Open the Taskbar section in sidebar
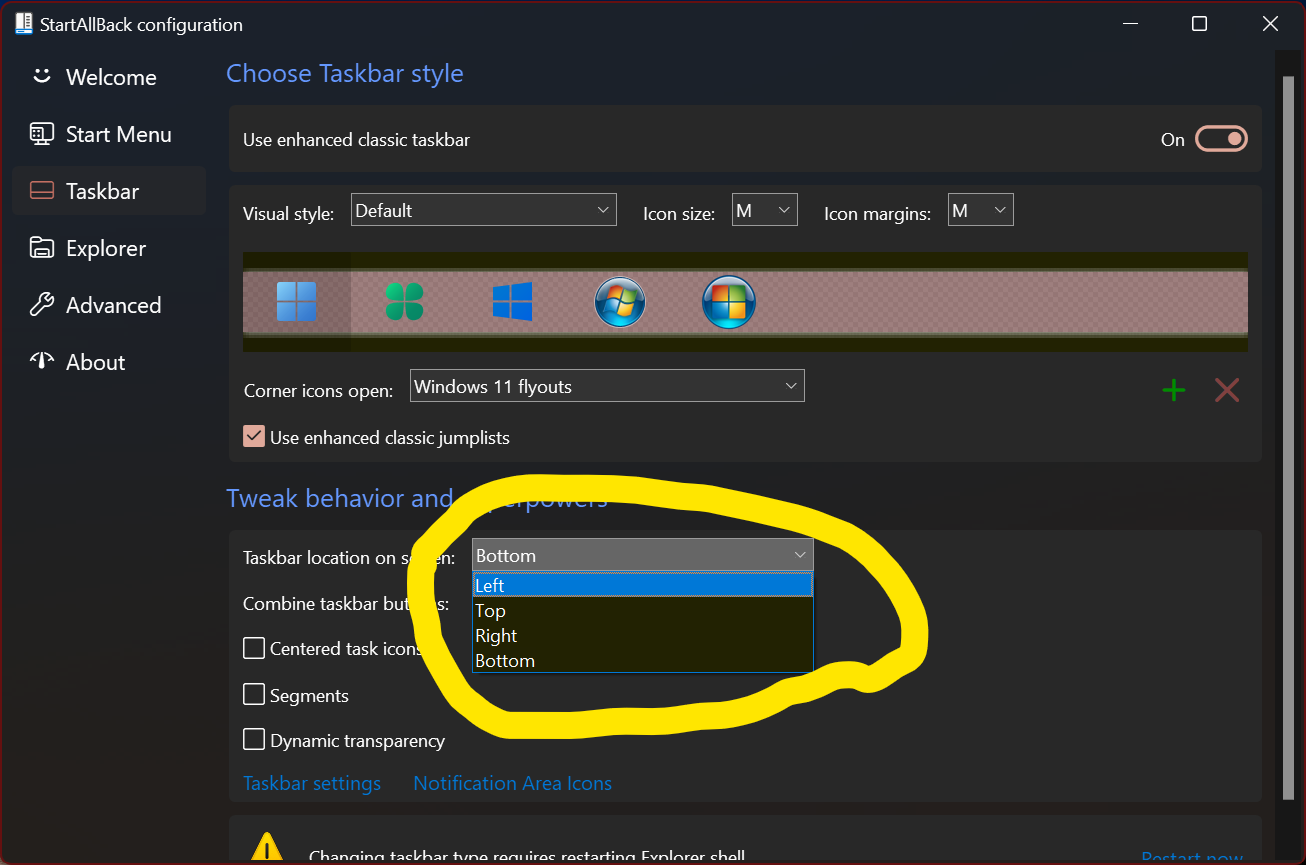This screenshot has width=1306, height=865. point(109,191)
